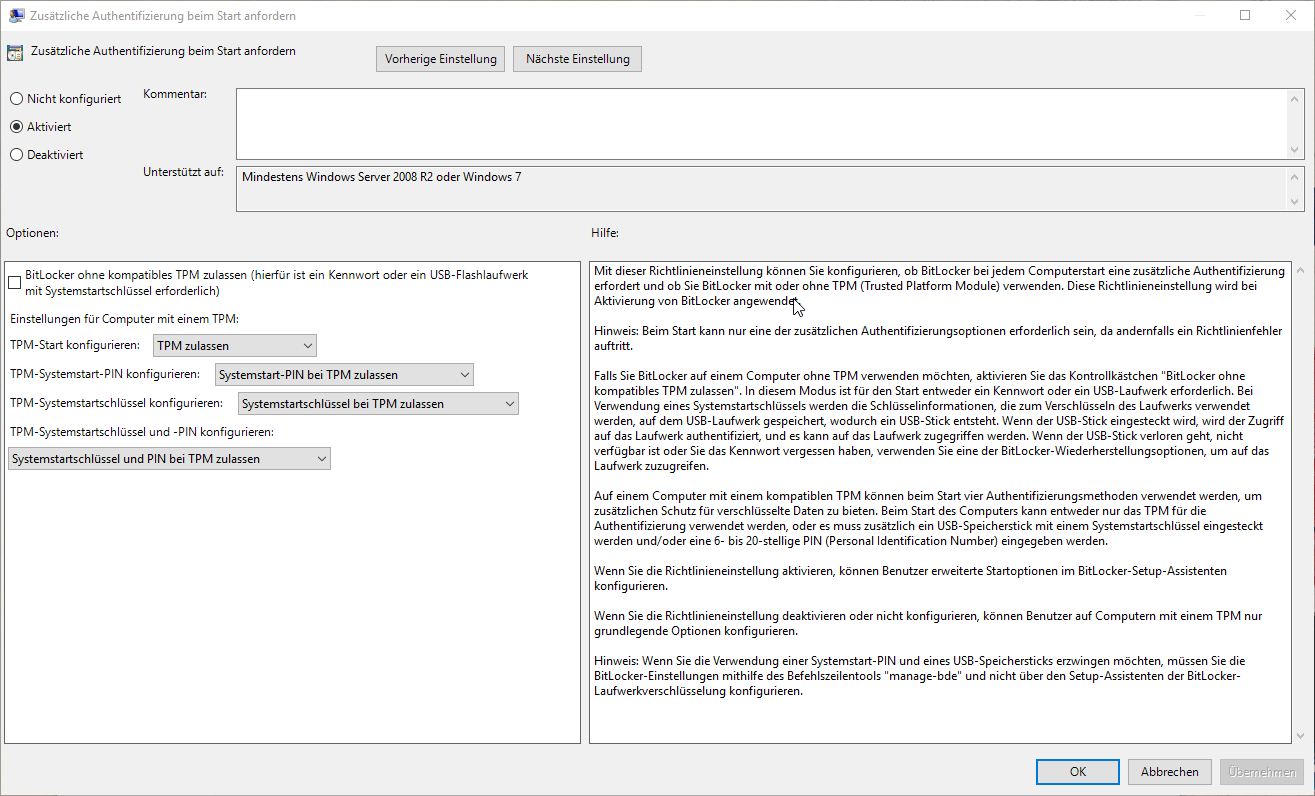Click the Hilfe label
Screen dimensions: 1315x796
pyautogui.click(x=606, y=233)
